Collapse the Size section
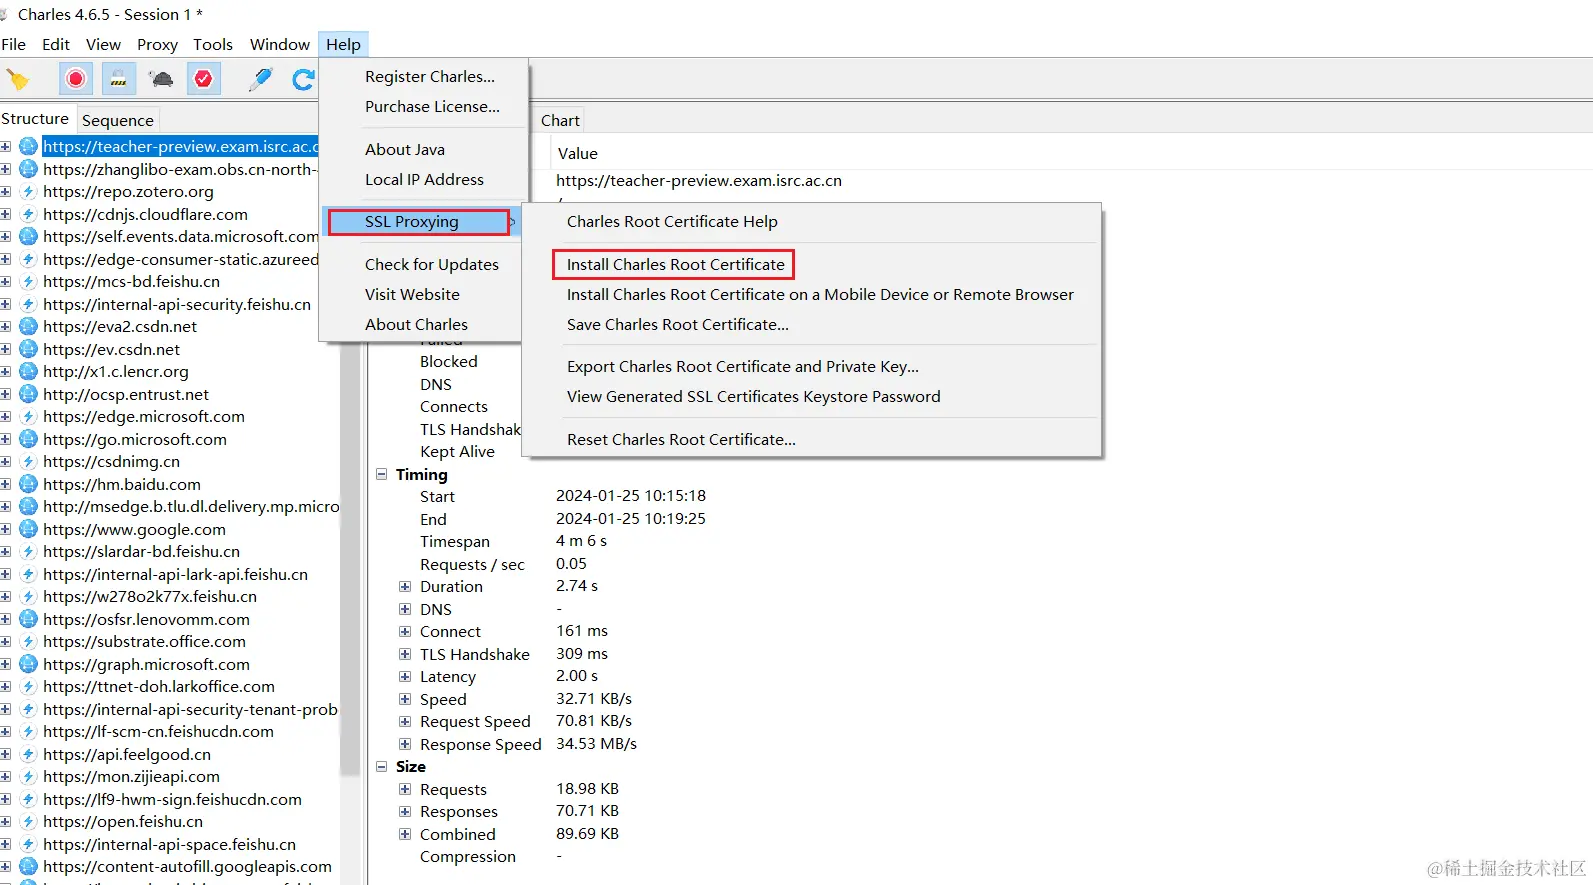The height and width of the screenshot is (885, 1593). (x=381, y=767)
